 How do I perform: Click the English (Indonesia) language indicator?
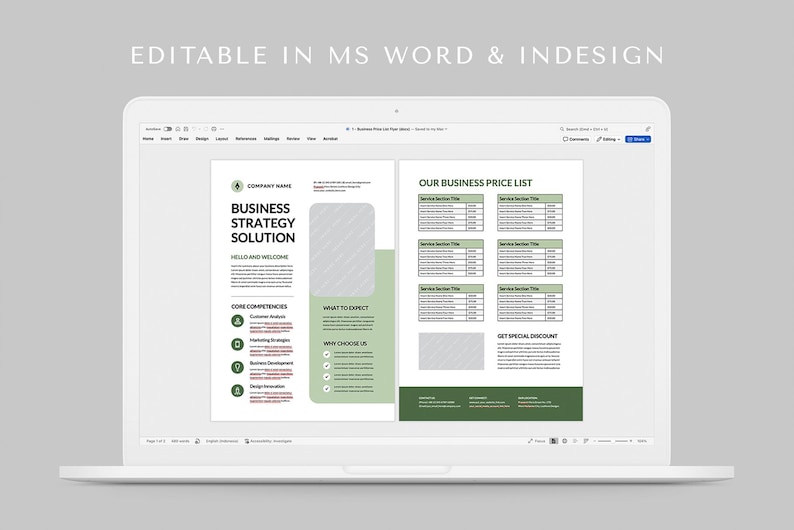point(222,441)
